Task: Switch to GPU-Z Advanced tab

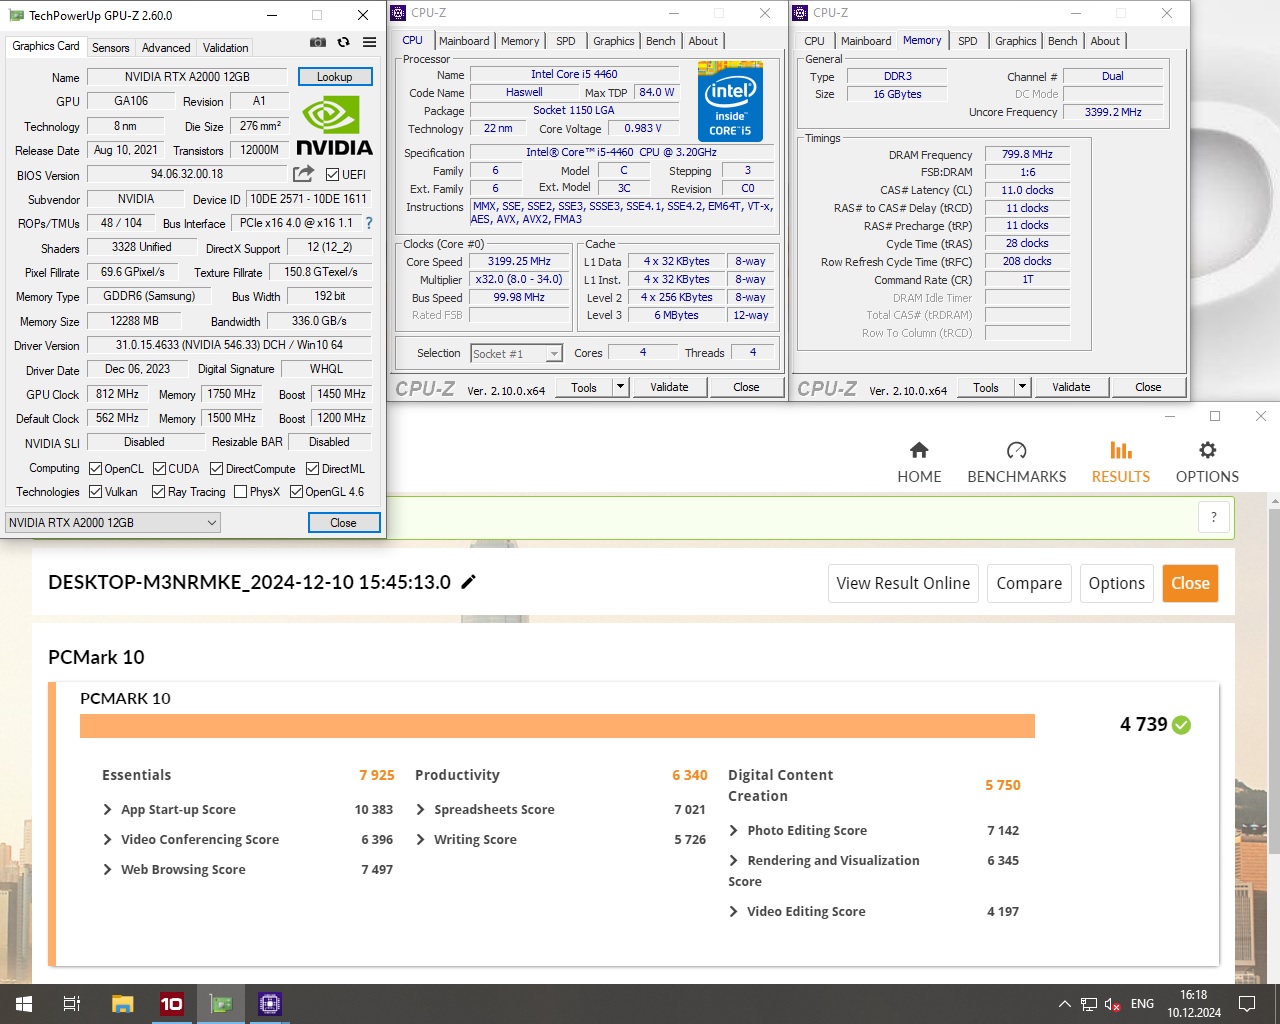Action: pos(166,47)
